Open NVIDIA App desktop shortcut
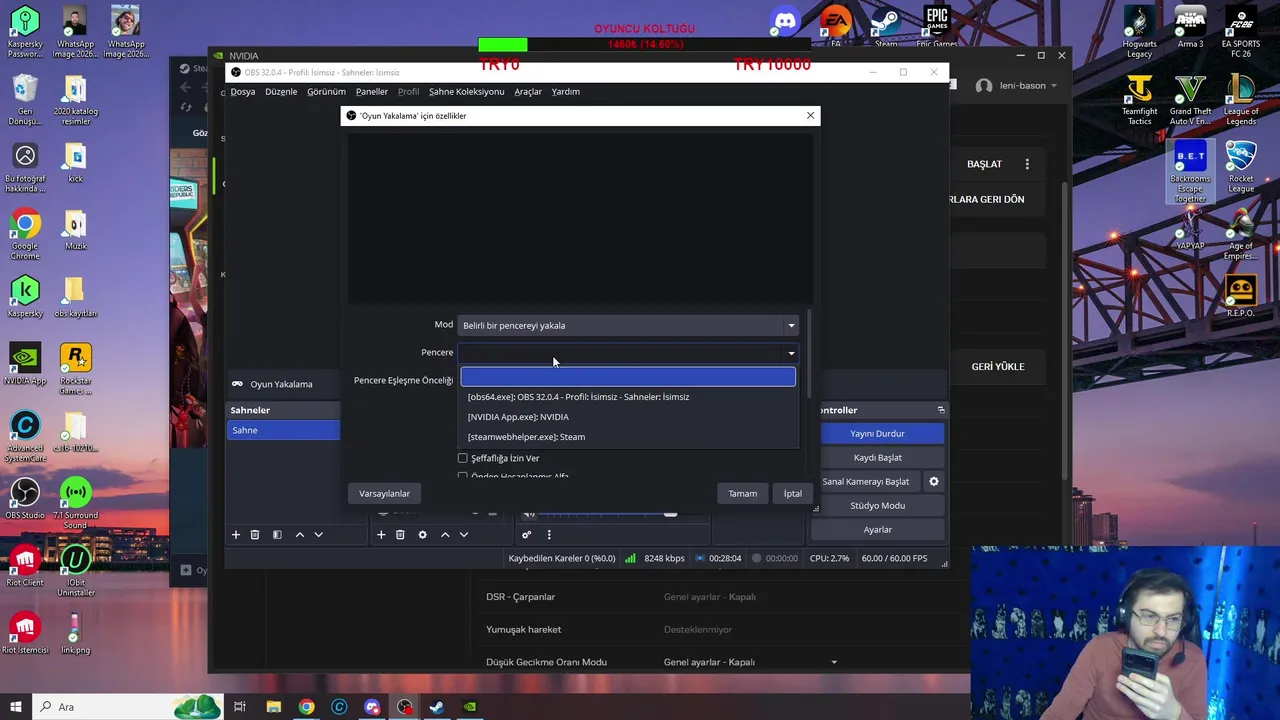The width and height of the screenshot is (1280, 720). point(25,364)
